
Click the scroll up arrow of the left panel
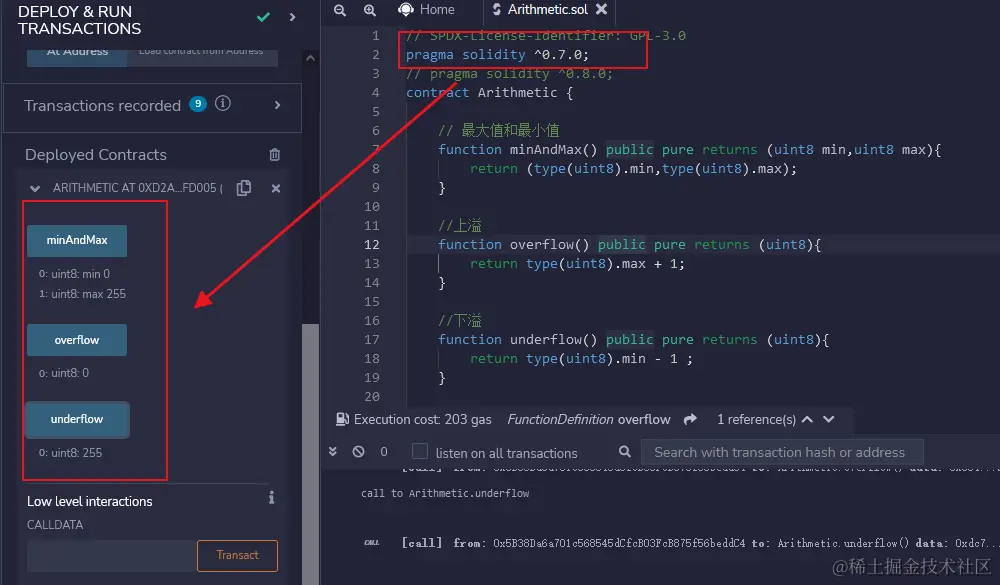(x=310, y=58)
